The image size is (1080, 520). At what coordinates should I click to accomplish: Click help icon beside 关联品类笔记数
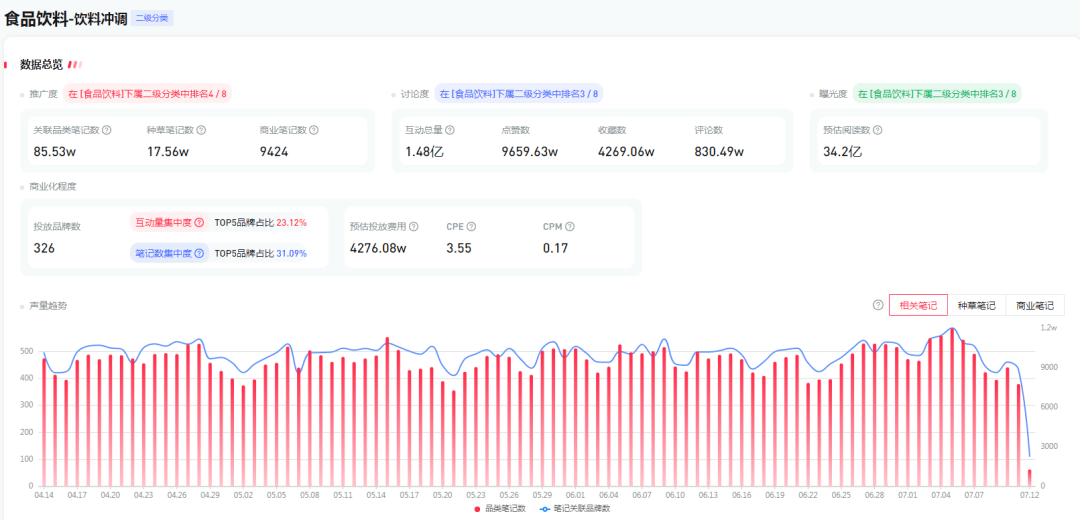(107, 130)
